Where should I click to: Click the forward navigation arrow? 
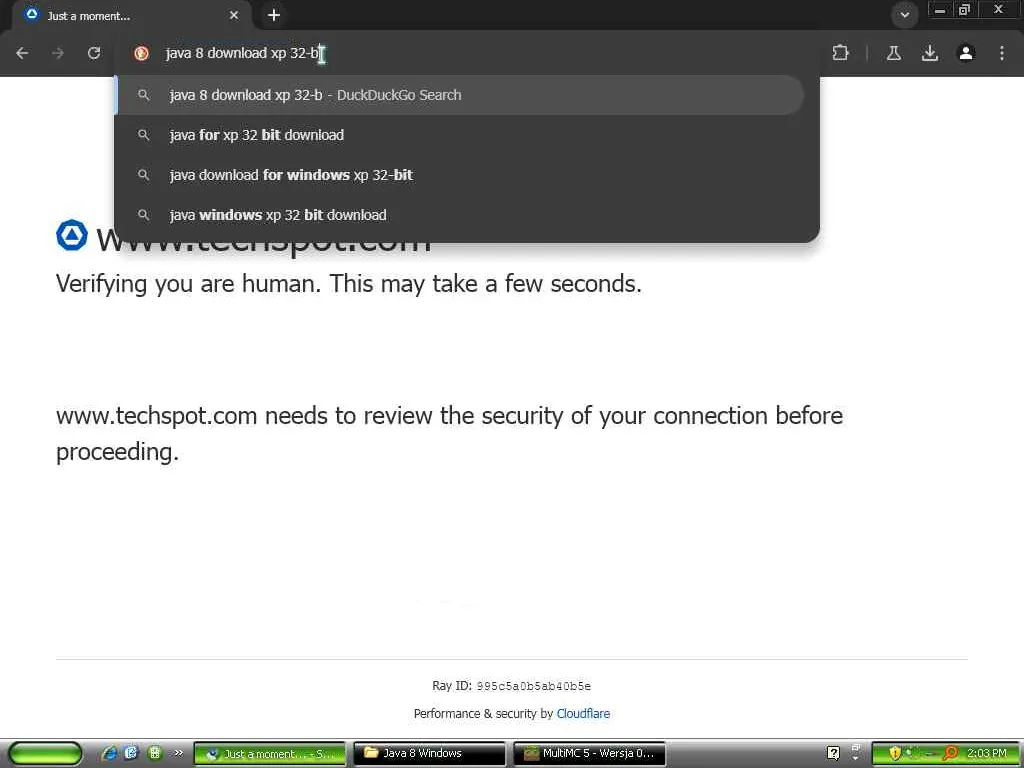click(x=58, y=53)
